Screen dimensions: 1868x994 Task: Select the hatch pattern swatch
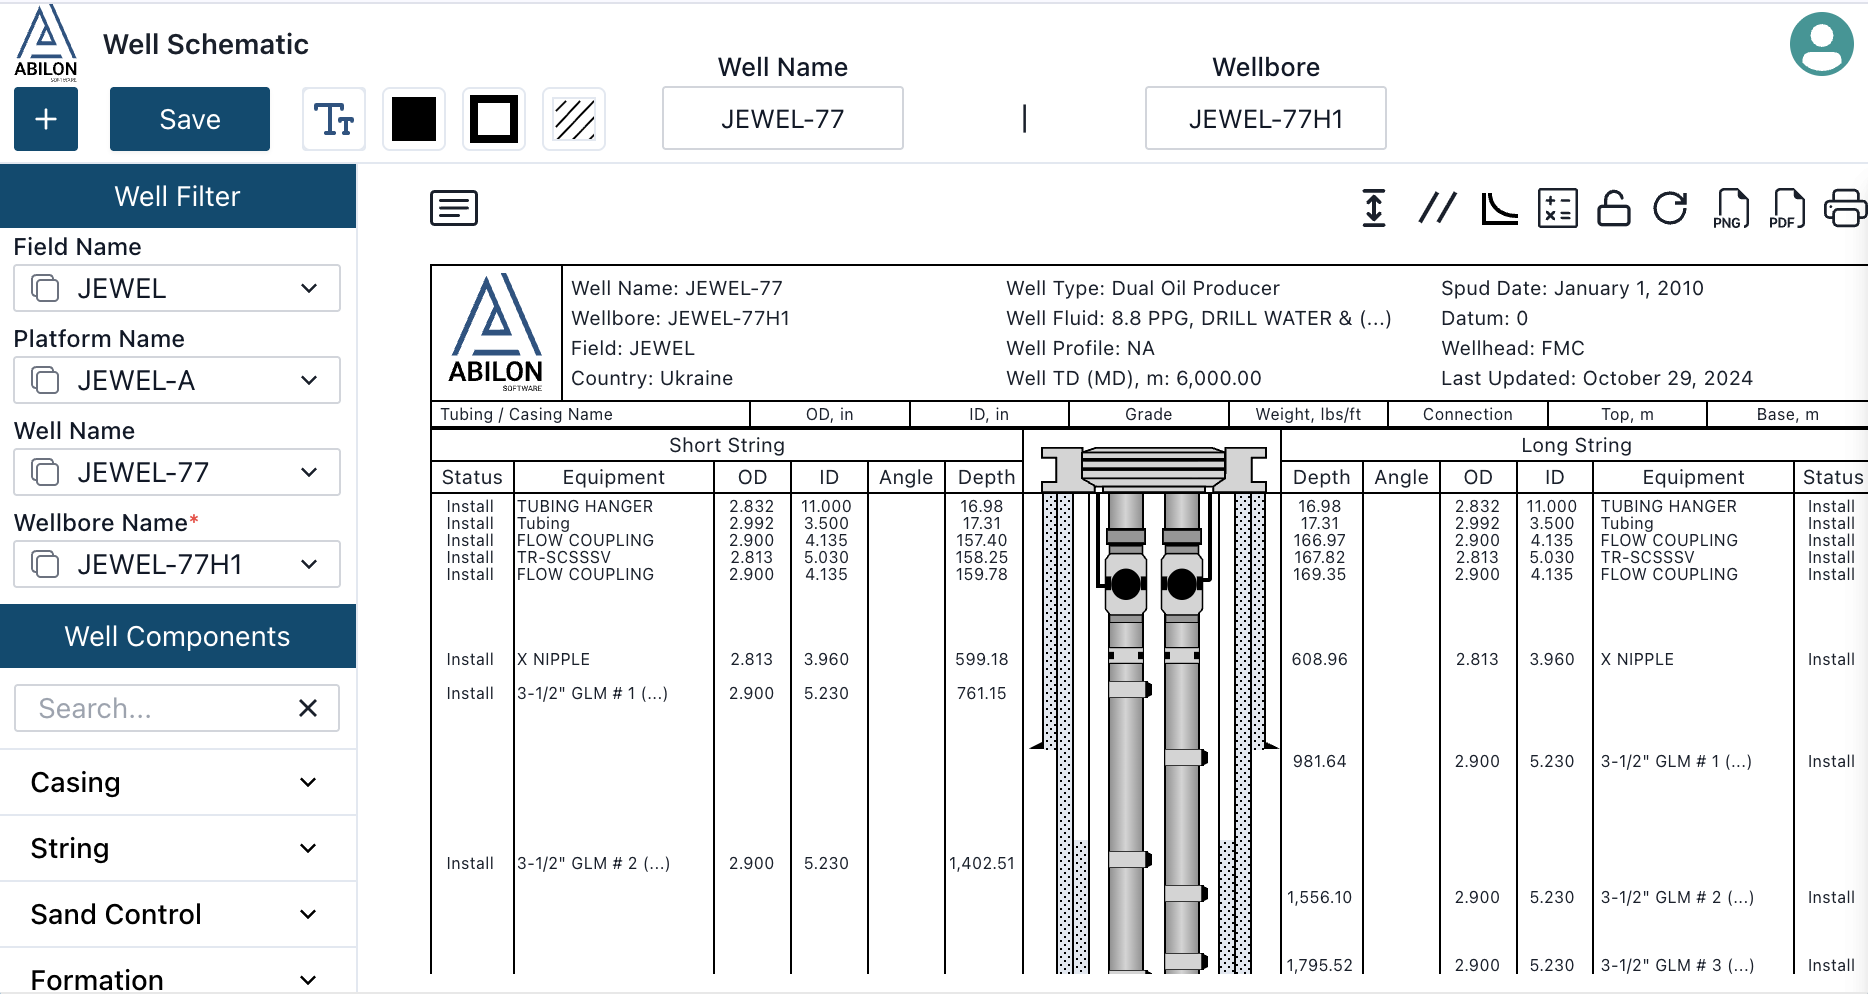click(x=573, y=119)
